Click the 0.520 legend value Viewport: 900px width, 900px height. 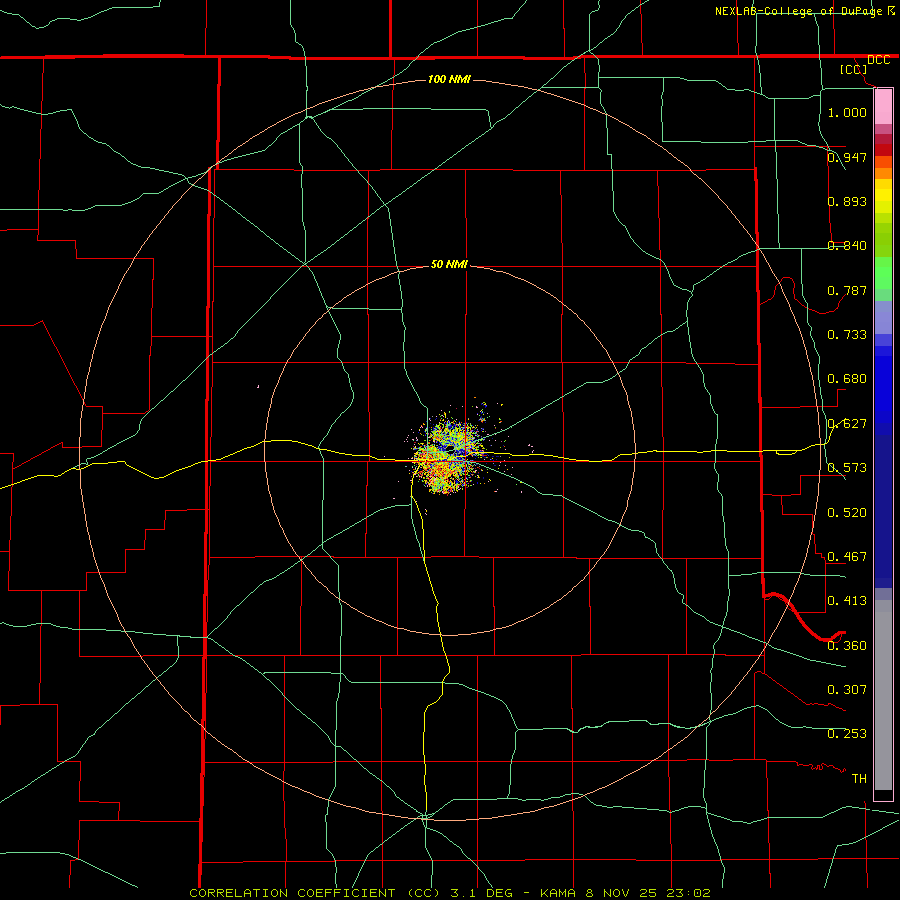(847, 513)
